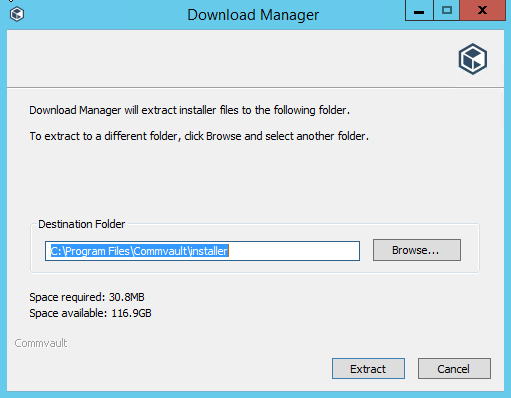Click the Commvault cube logo in header

click(473, 59)
